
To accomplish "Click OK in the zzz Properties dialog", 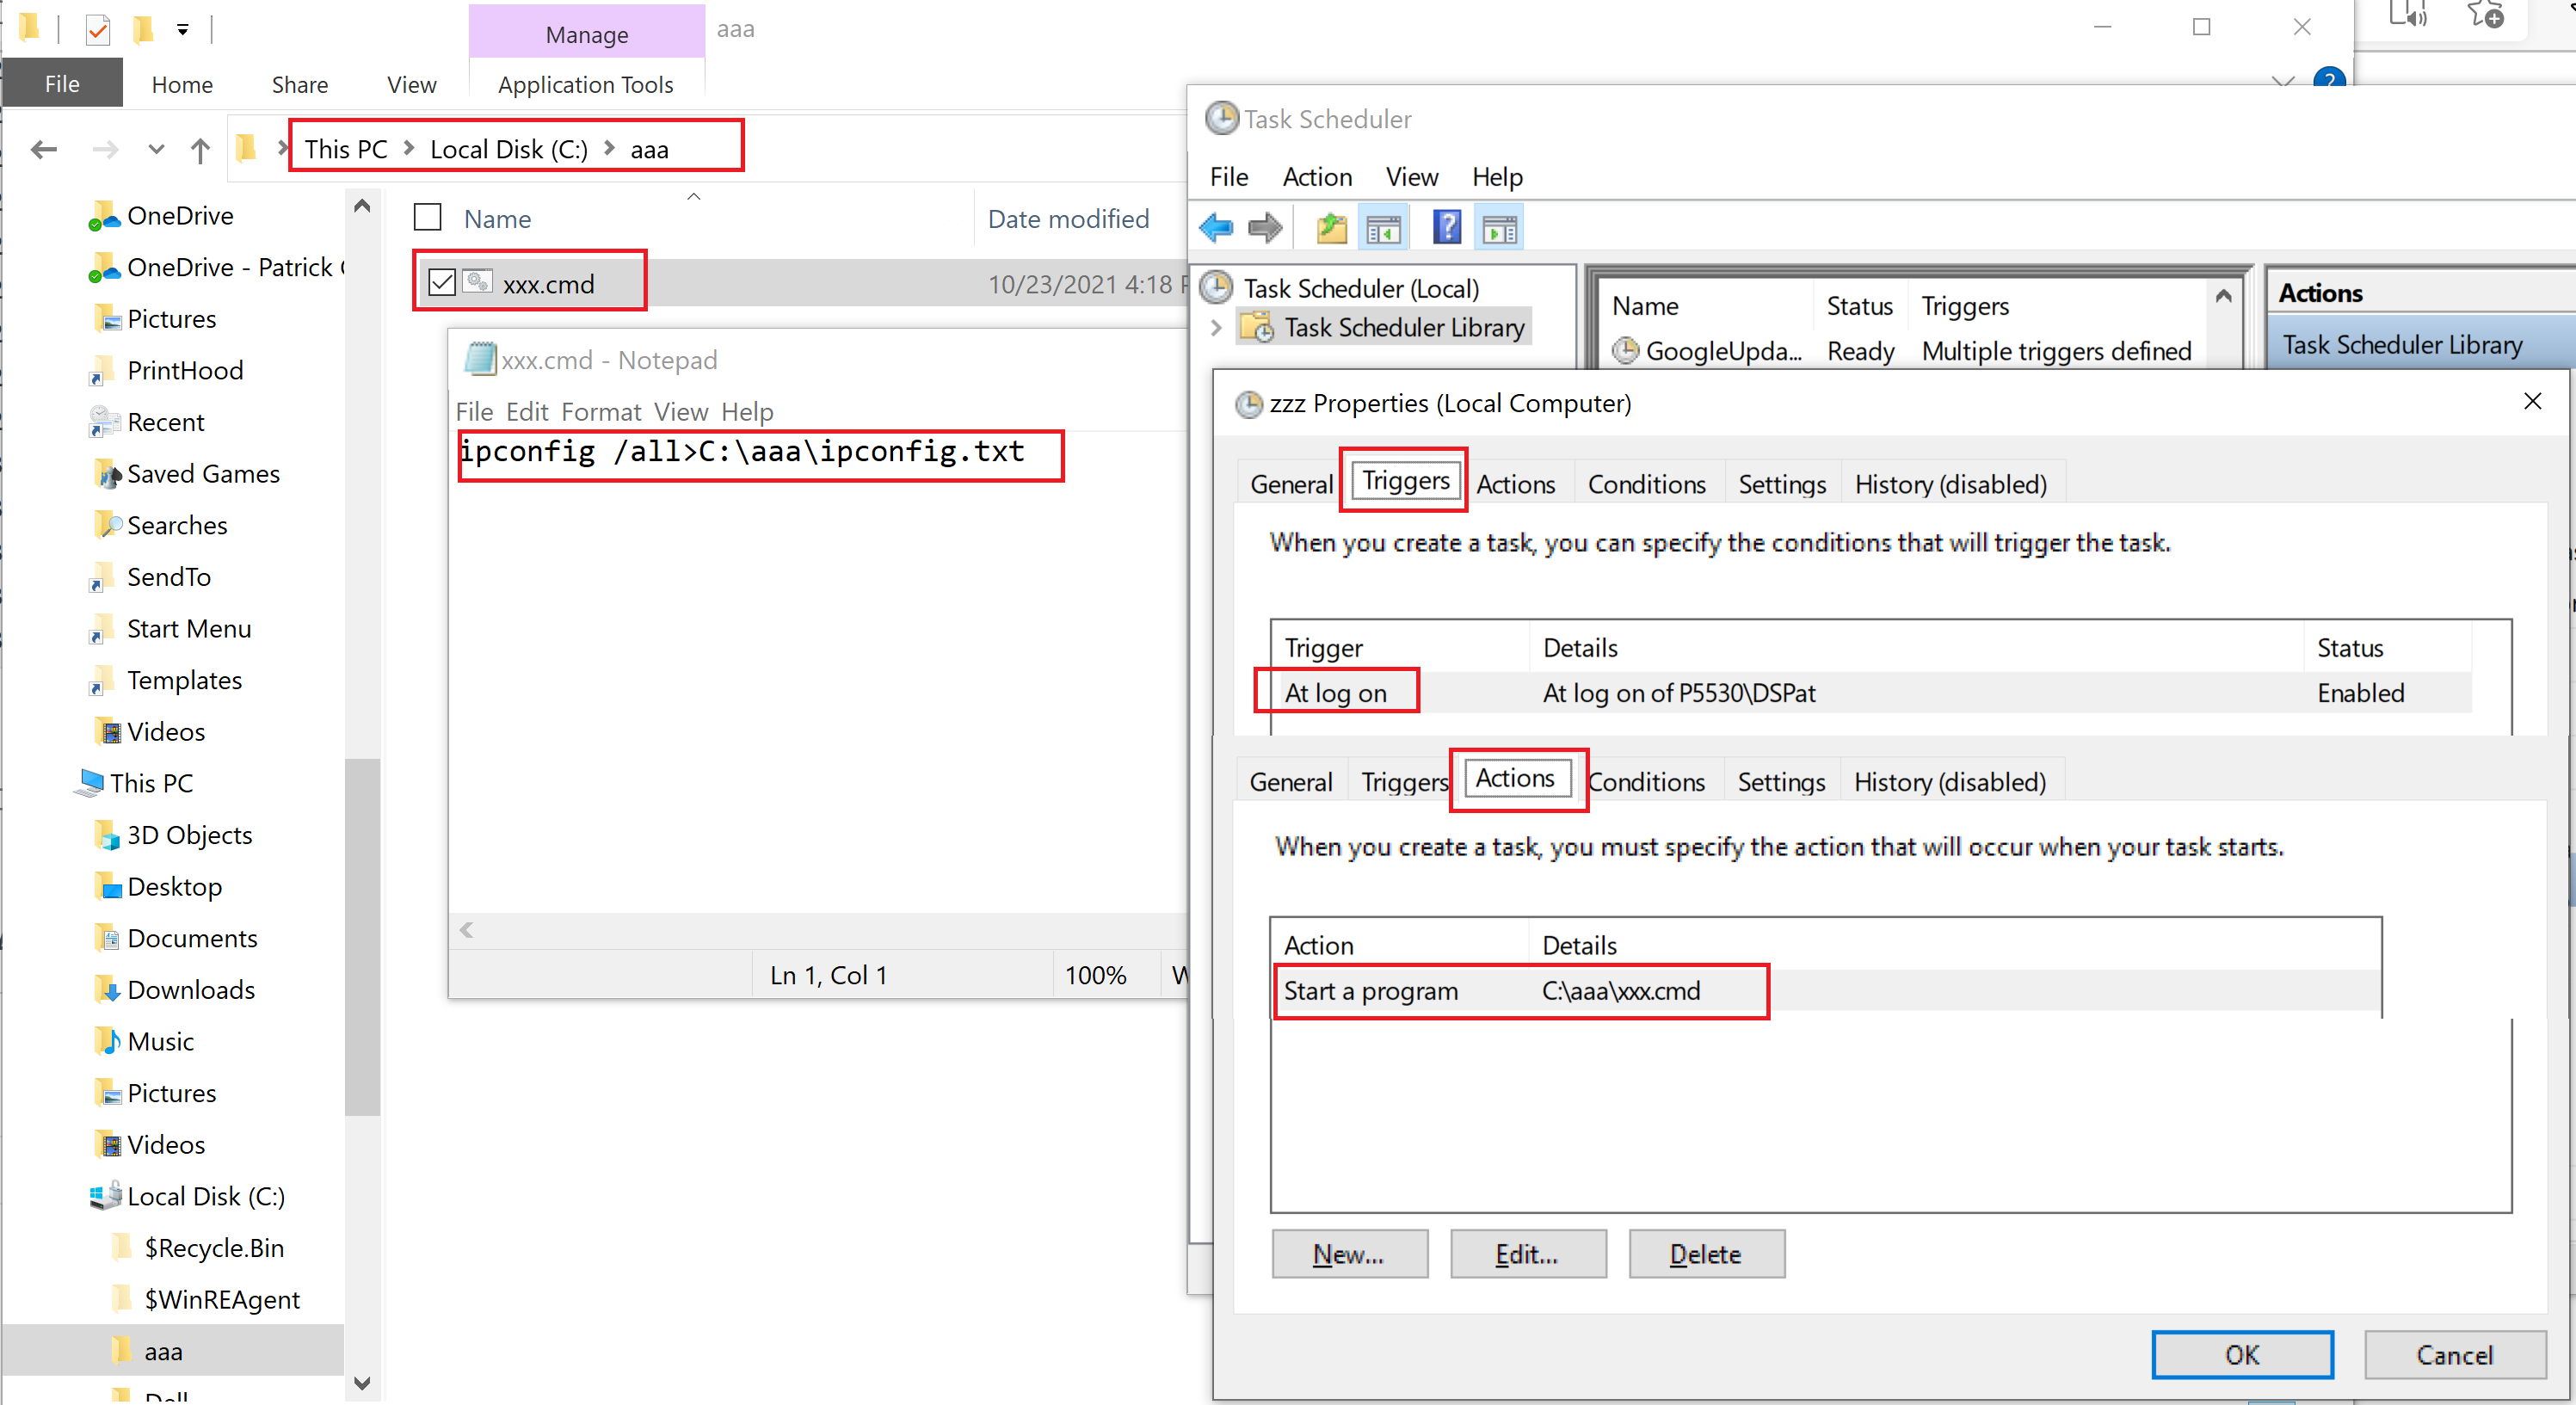I will point(2242,1355).
